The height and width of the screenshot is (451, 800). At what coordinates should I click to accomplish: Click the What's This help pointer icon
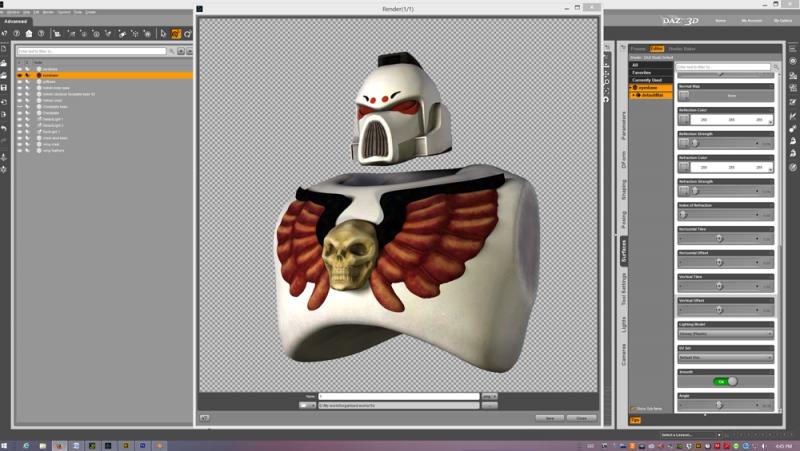pyautogui.click(x=5, y=34)
